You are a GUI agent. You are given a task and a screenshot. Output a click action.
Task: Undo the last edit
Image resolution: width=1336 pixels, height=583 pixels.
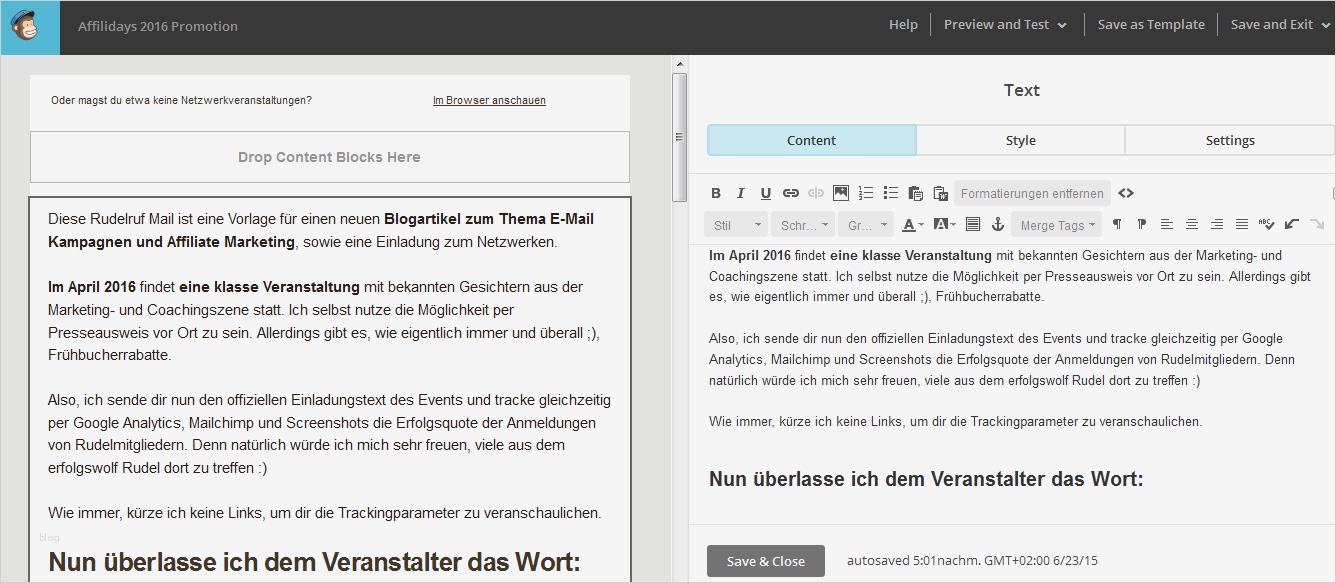[x=1292, y=225]
